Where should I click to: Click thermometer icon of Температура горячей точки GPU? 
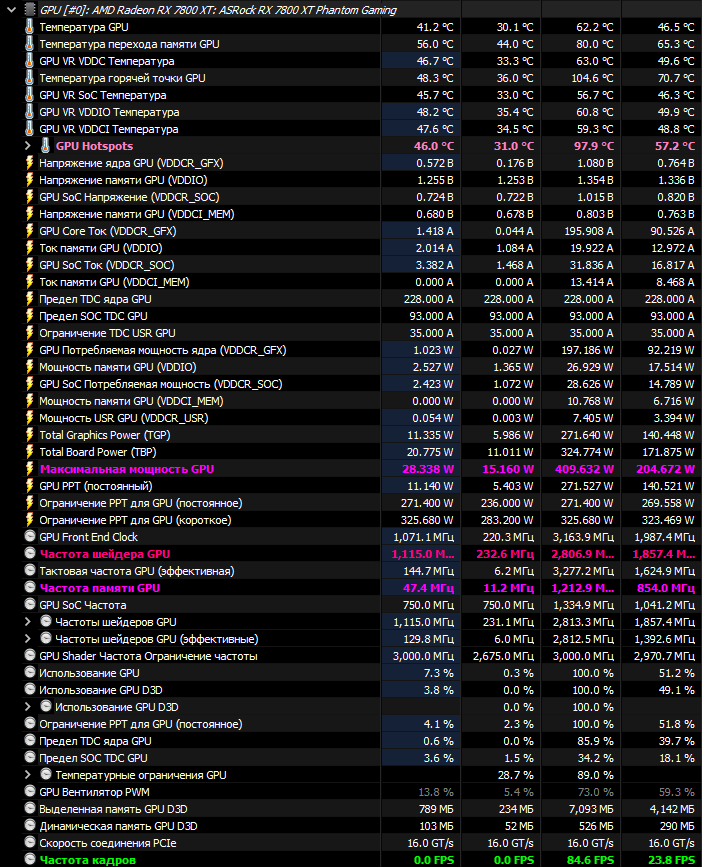[x=30, y=78]
